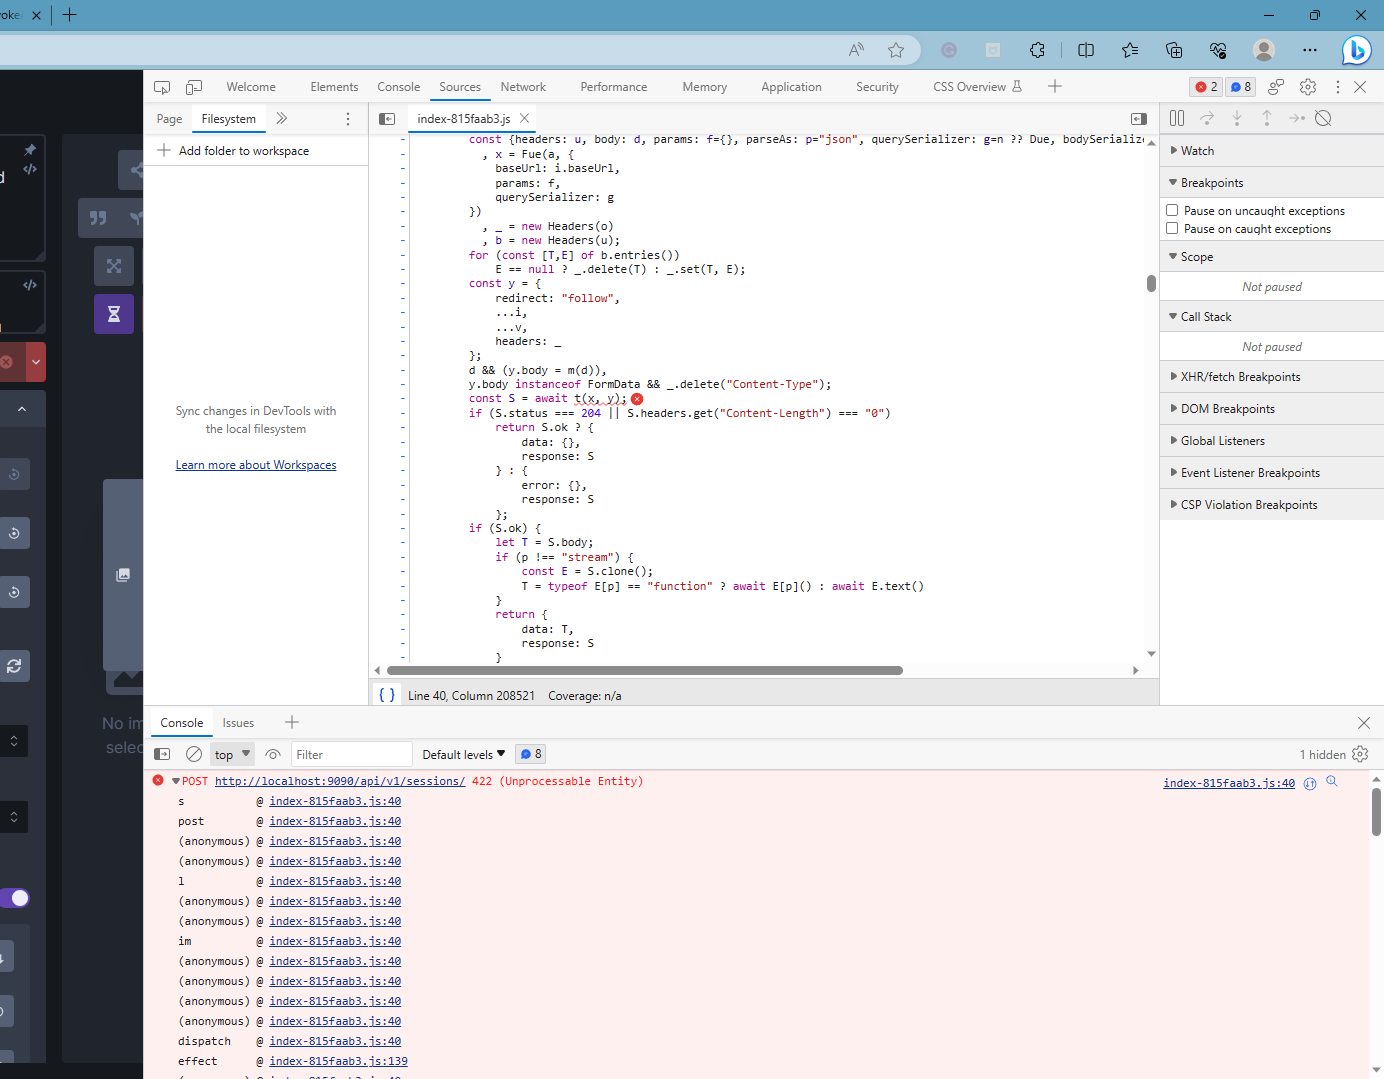Select the inspect element tool
This screenshot has height=1079, width=1384.
click(161, 87)
